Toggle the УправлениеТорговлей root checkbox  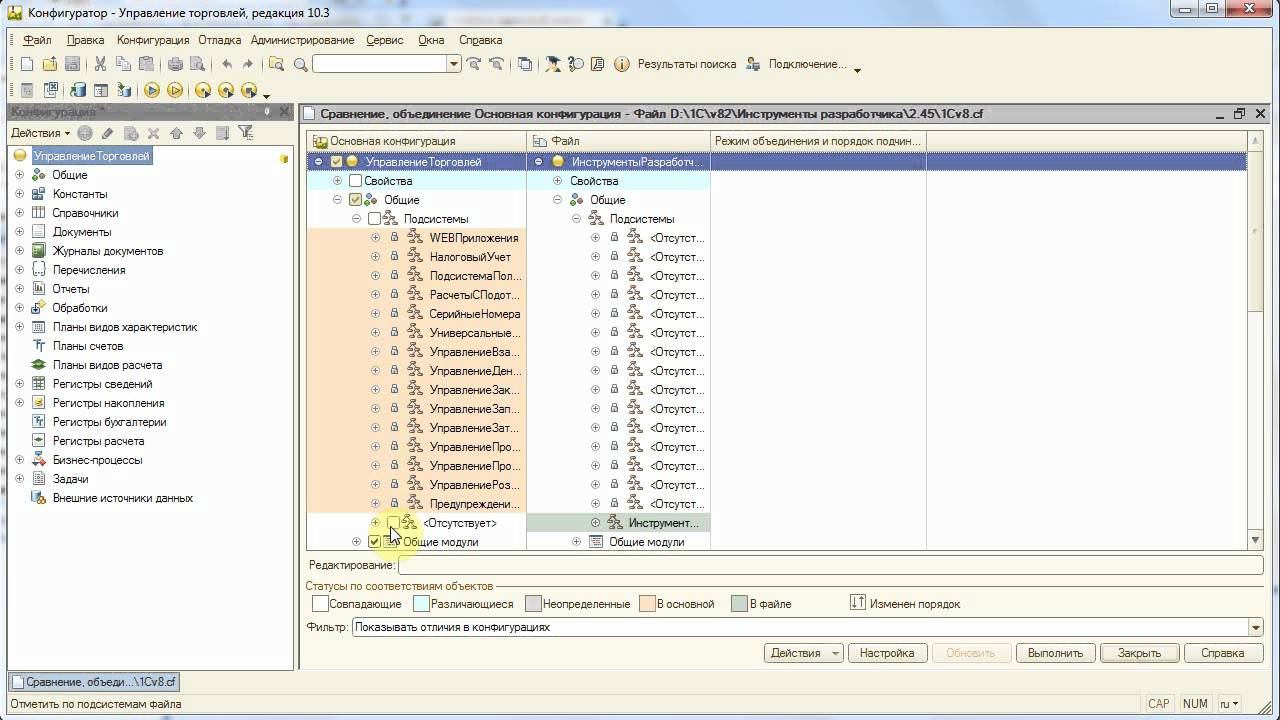[x=336, y=162]
